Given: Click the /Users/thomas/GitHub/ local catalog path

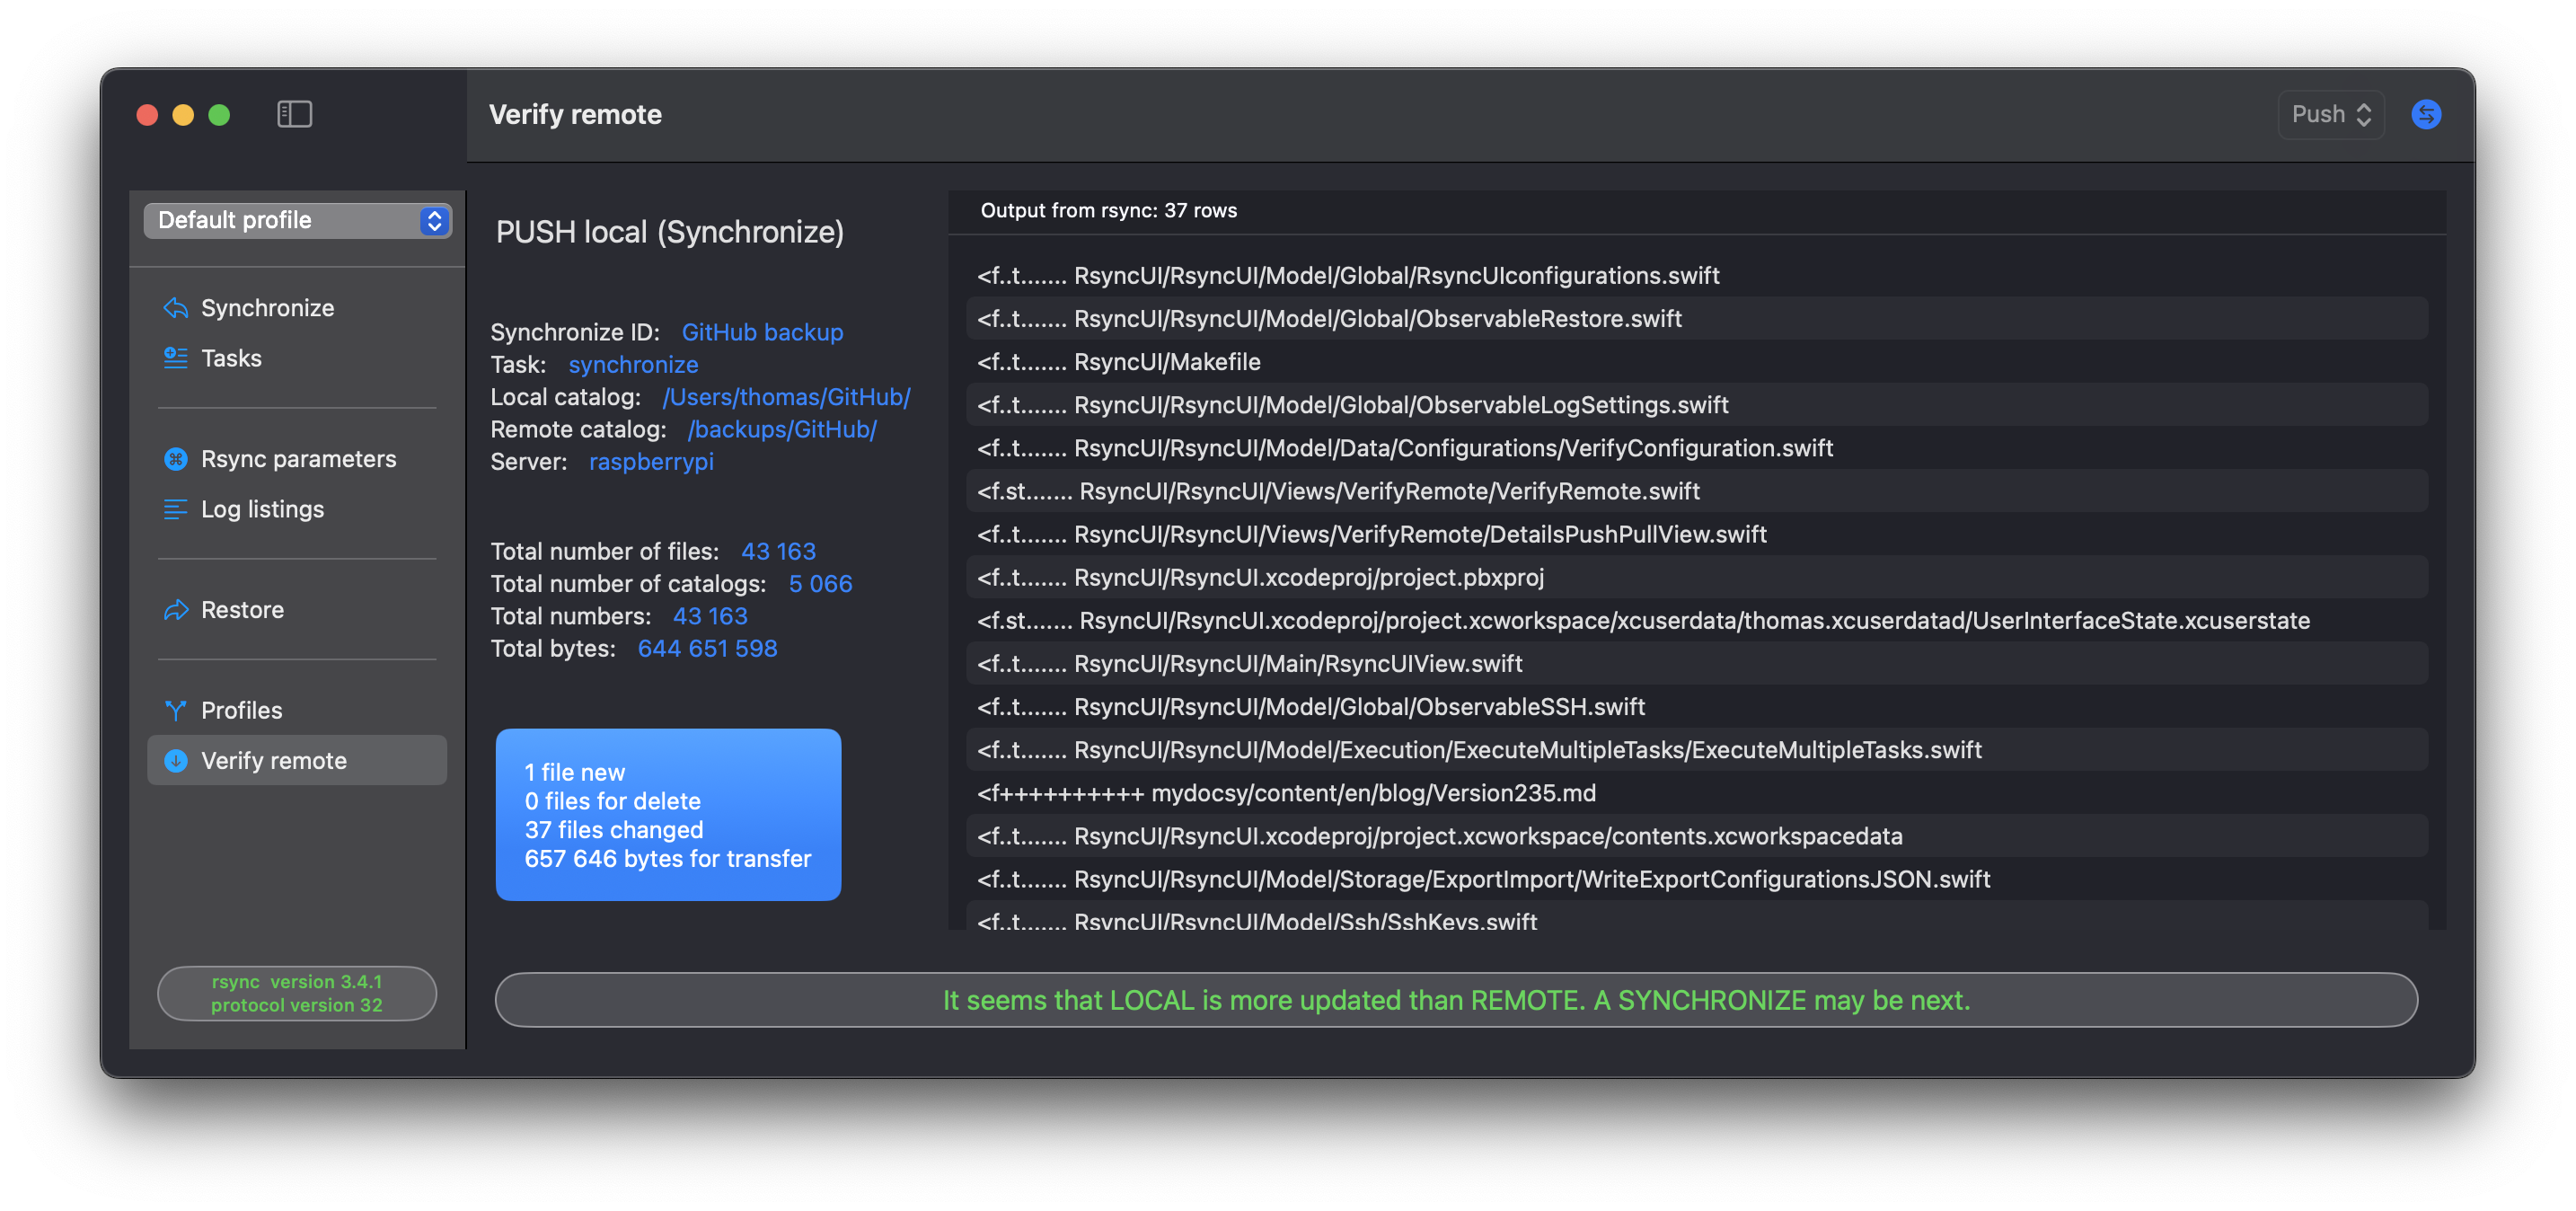Looking at the screenshot, I should click(x=786, y=397).
